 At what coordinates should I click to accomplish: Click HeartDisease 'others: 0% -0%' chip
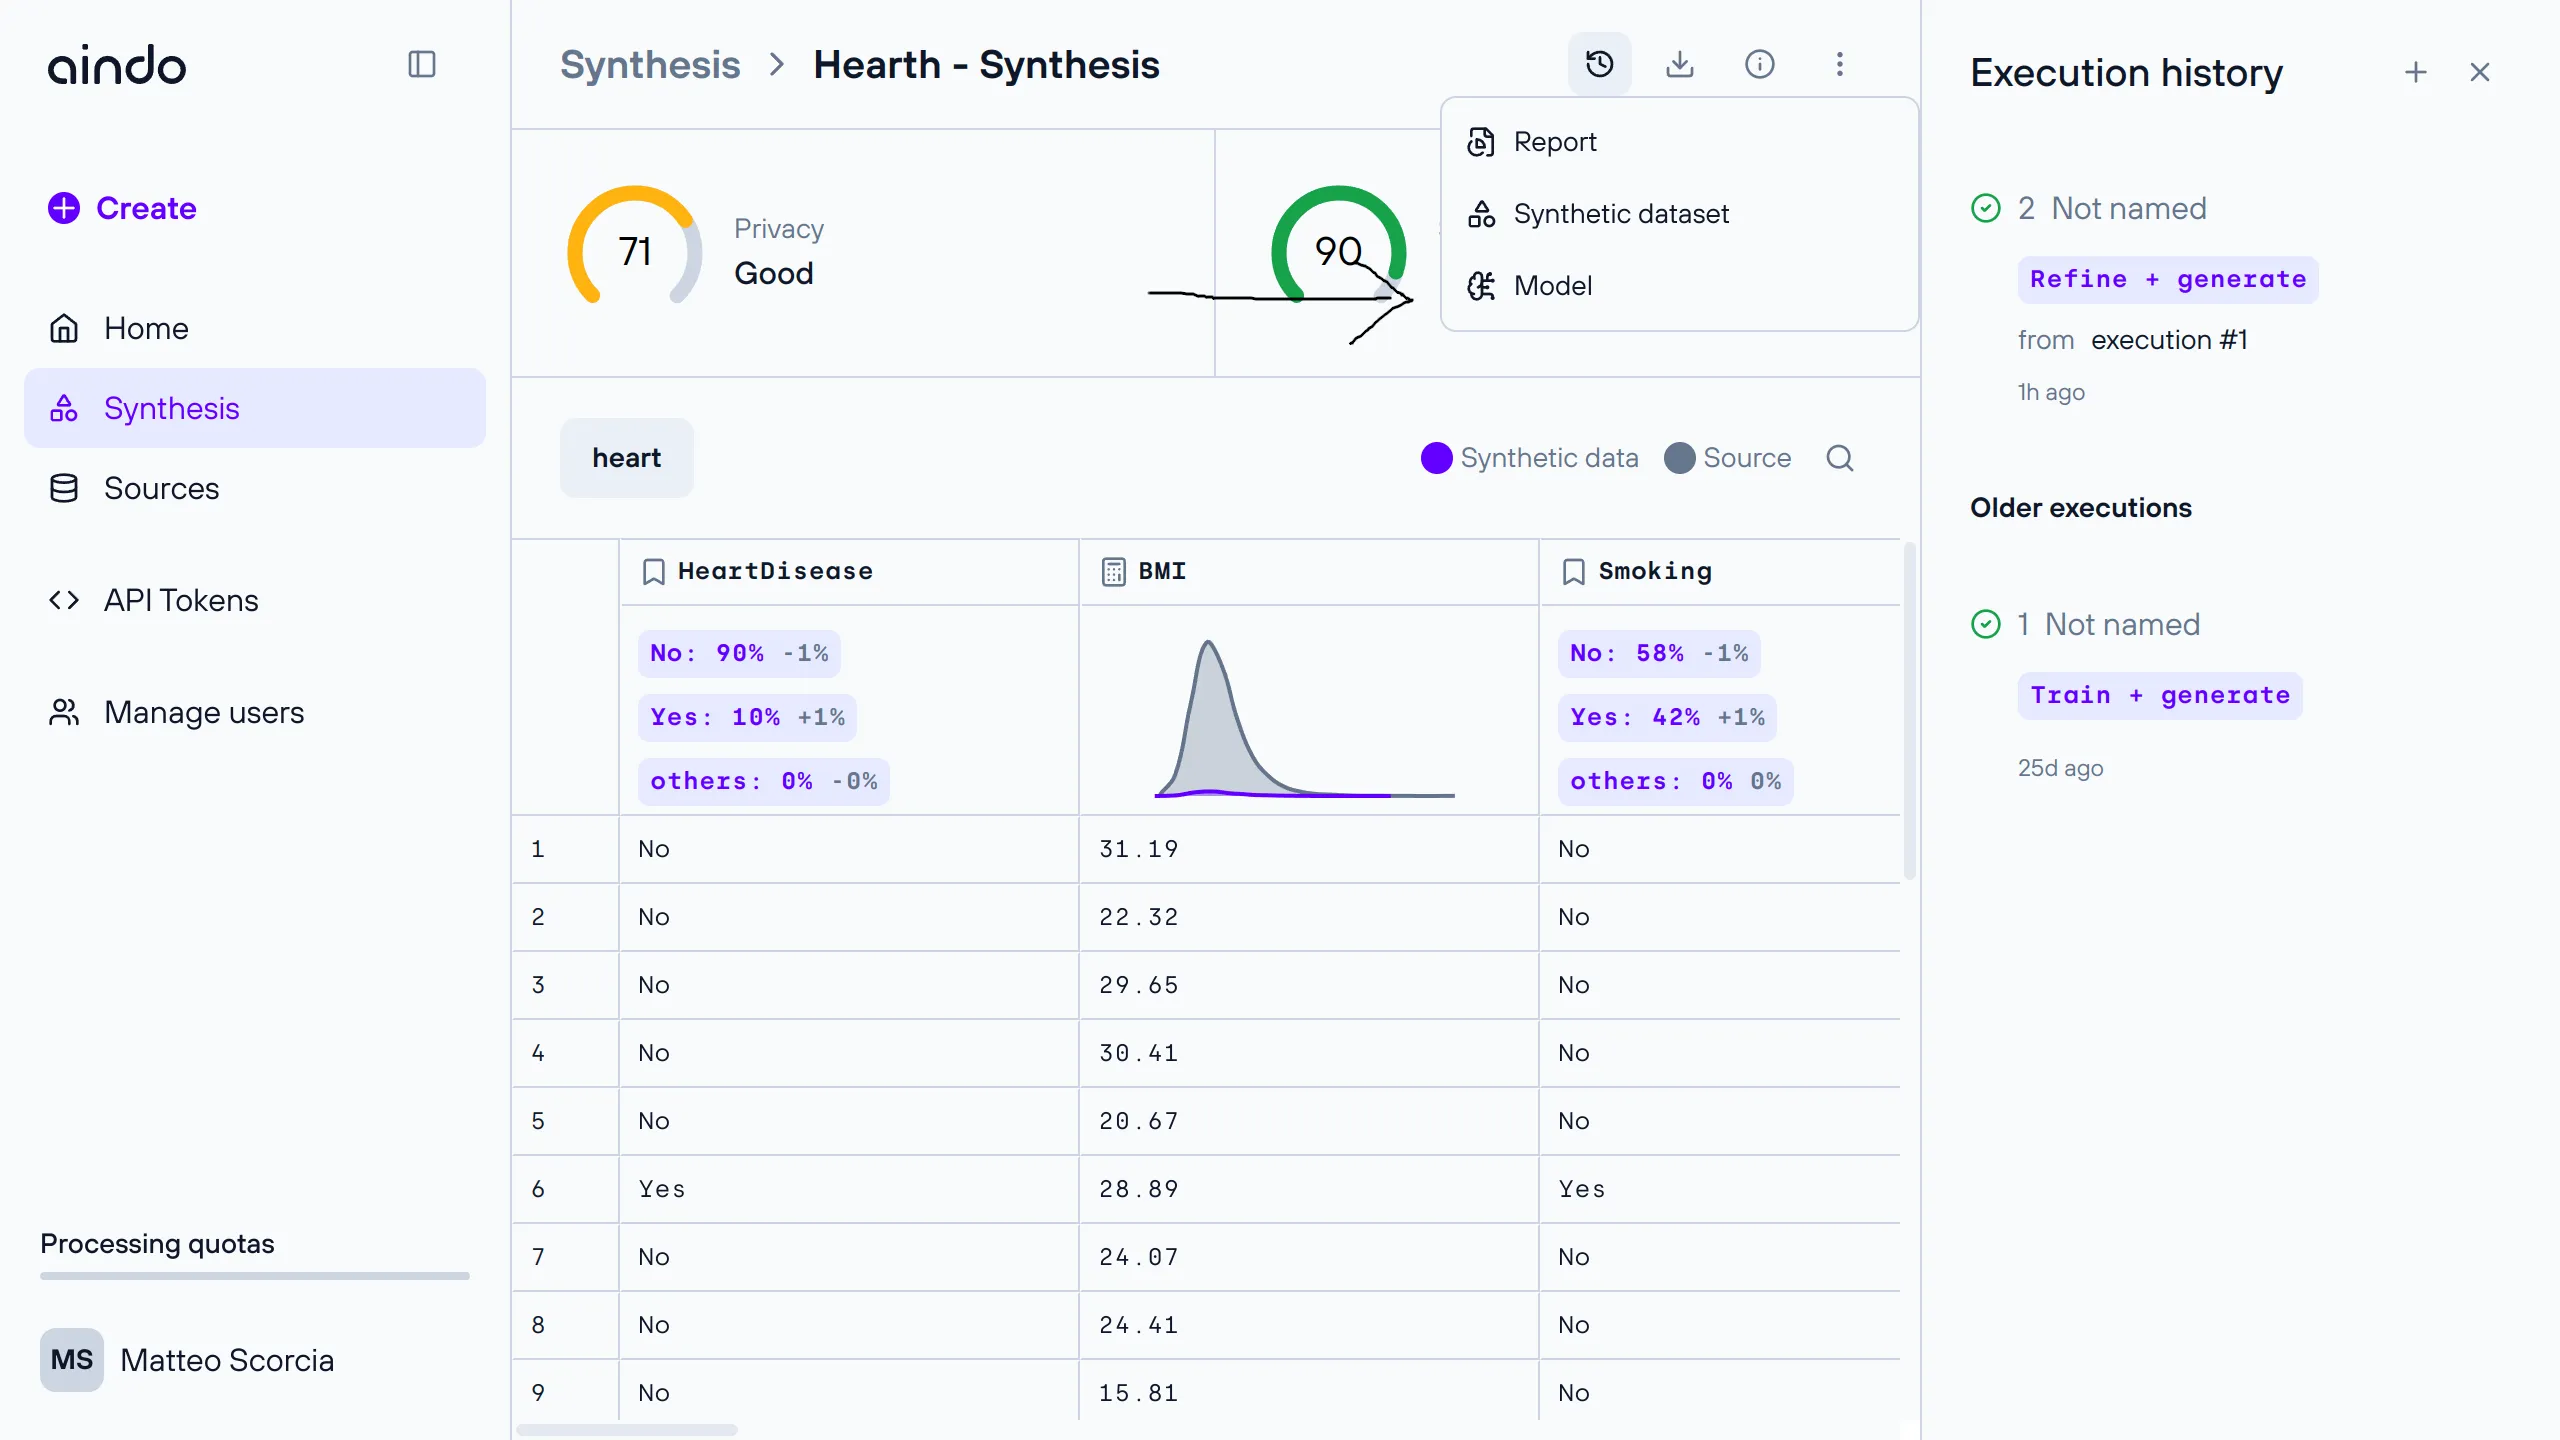click(764, 781)
